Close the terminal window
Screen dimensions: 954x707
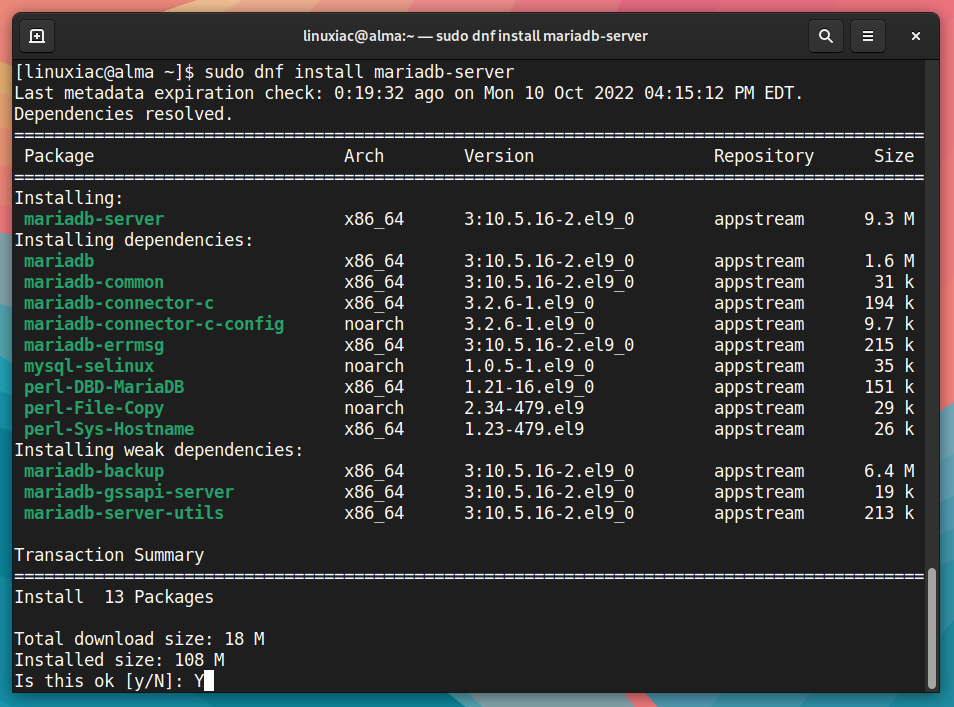(915, 37)
